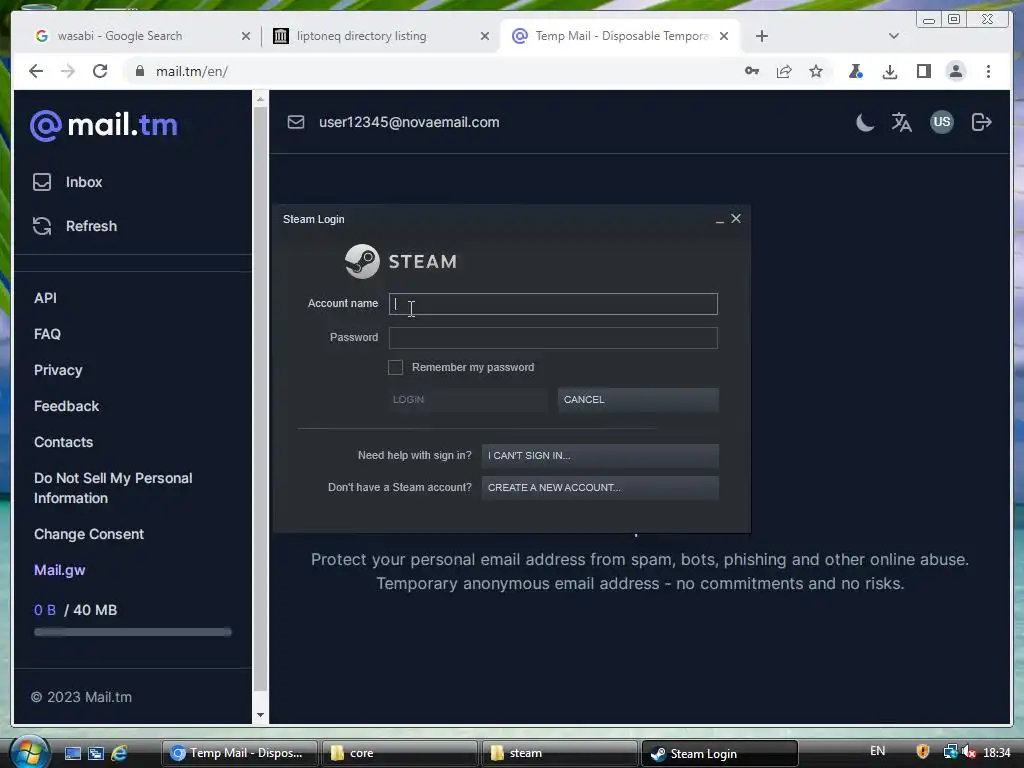1024x768 pixels.
Task: Toggle dark mode moon icon on mail.tm
Action: pyautogui.click(x=865, y=122)
